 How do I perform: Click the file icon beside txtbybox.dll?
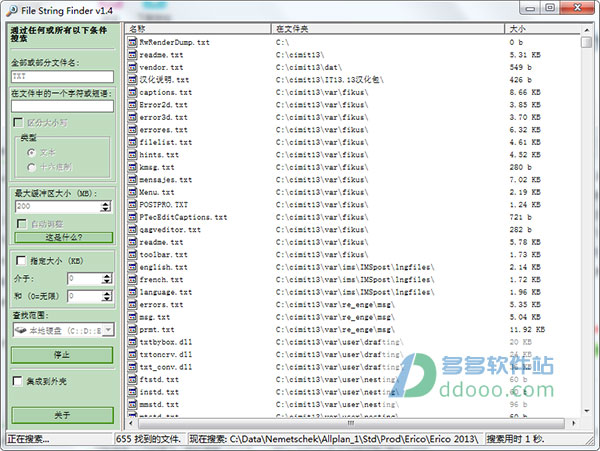[132, 342]
